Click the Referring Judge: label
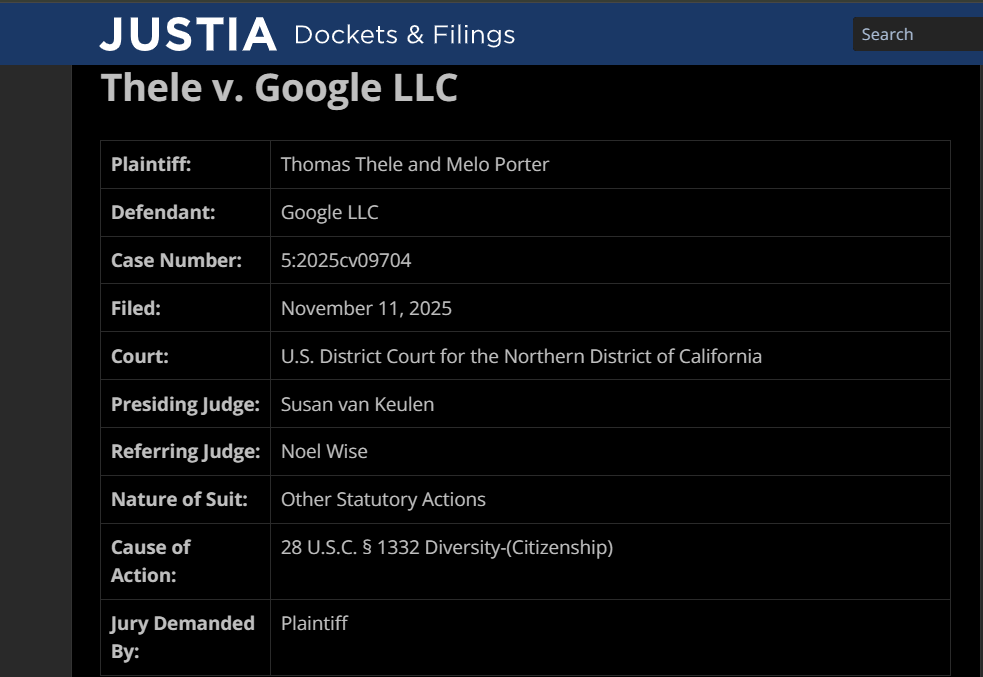This screenshot has width=983, height=677. [x=186, y=451]
